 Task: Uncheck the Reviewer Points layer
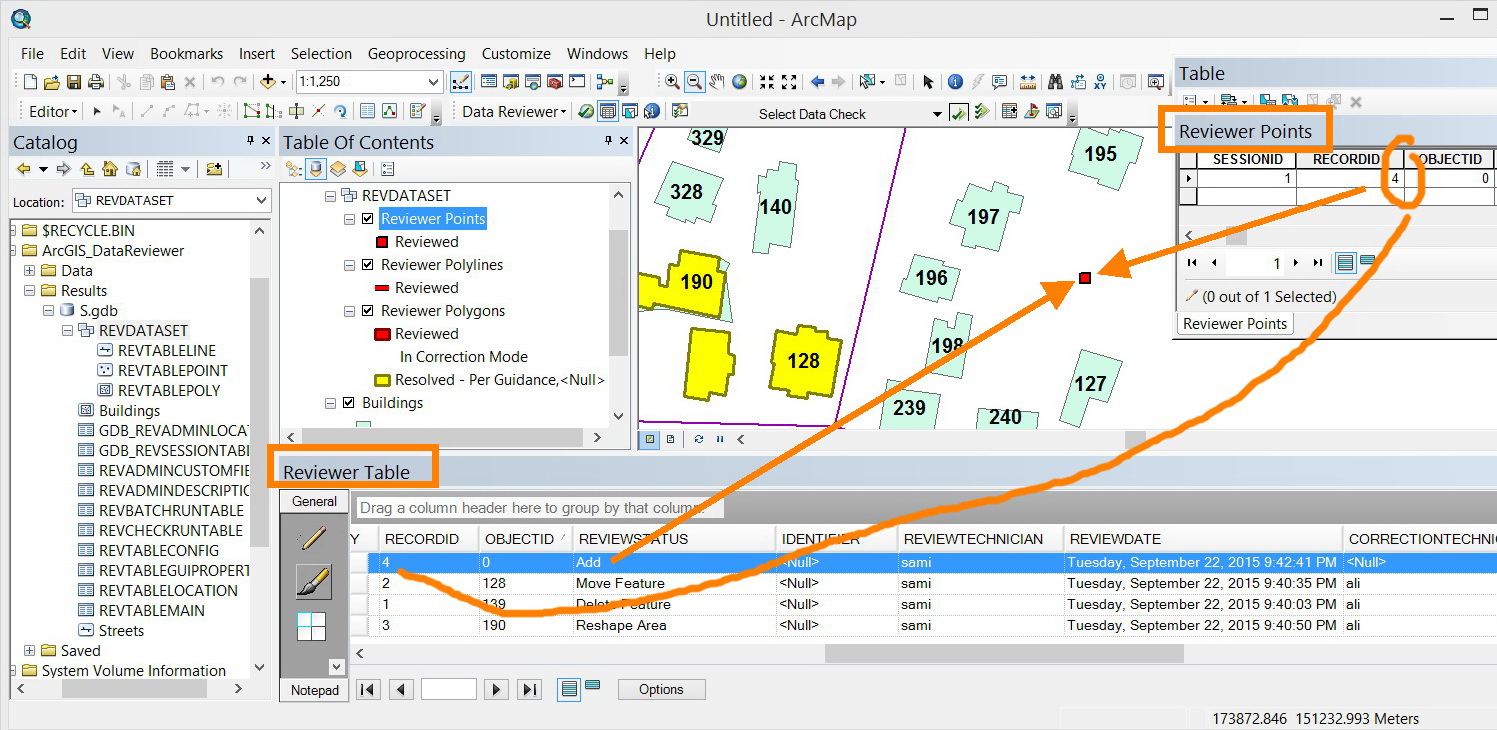point(368,219)
